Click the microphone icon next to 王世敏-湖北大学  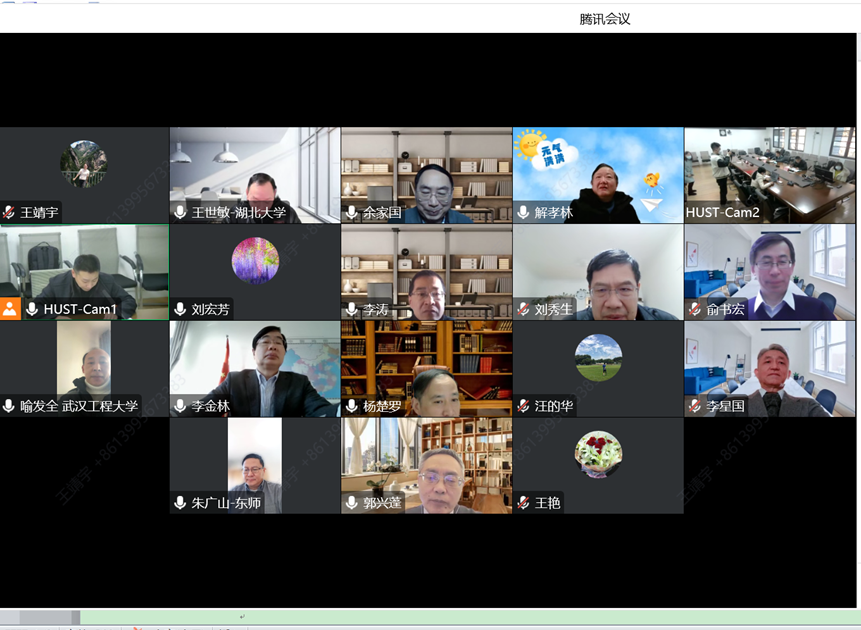[180, 212]
